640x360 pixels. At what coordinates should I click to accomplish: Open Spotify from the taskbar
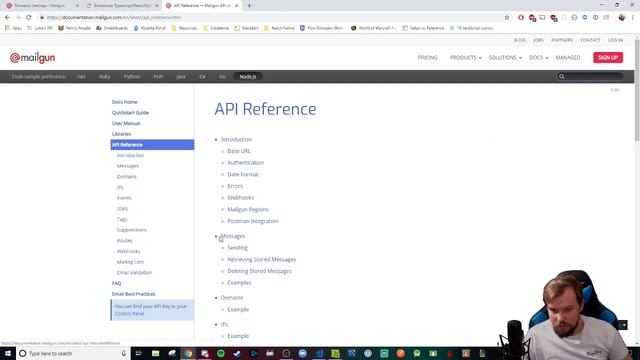(x=221, y=353)
